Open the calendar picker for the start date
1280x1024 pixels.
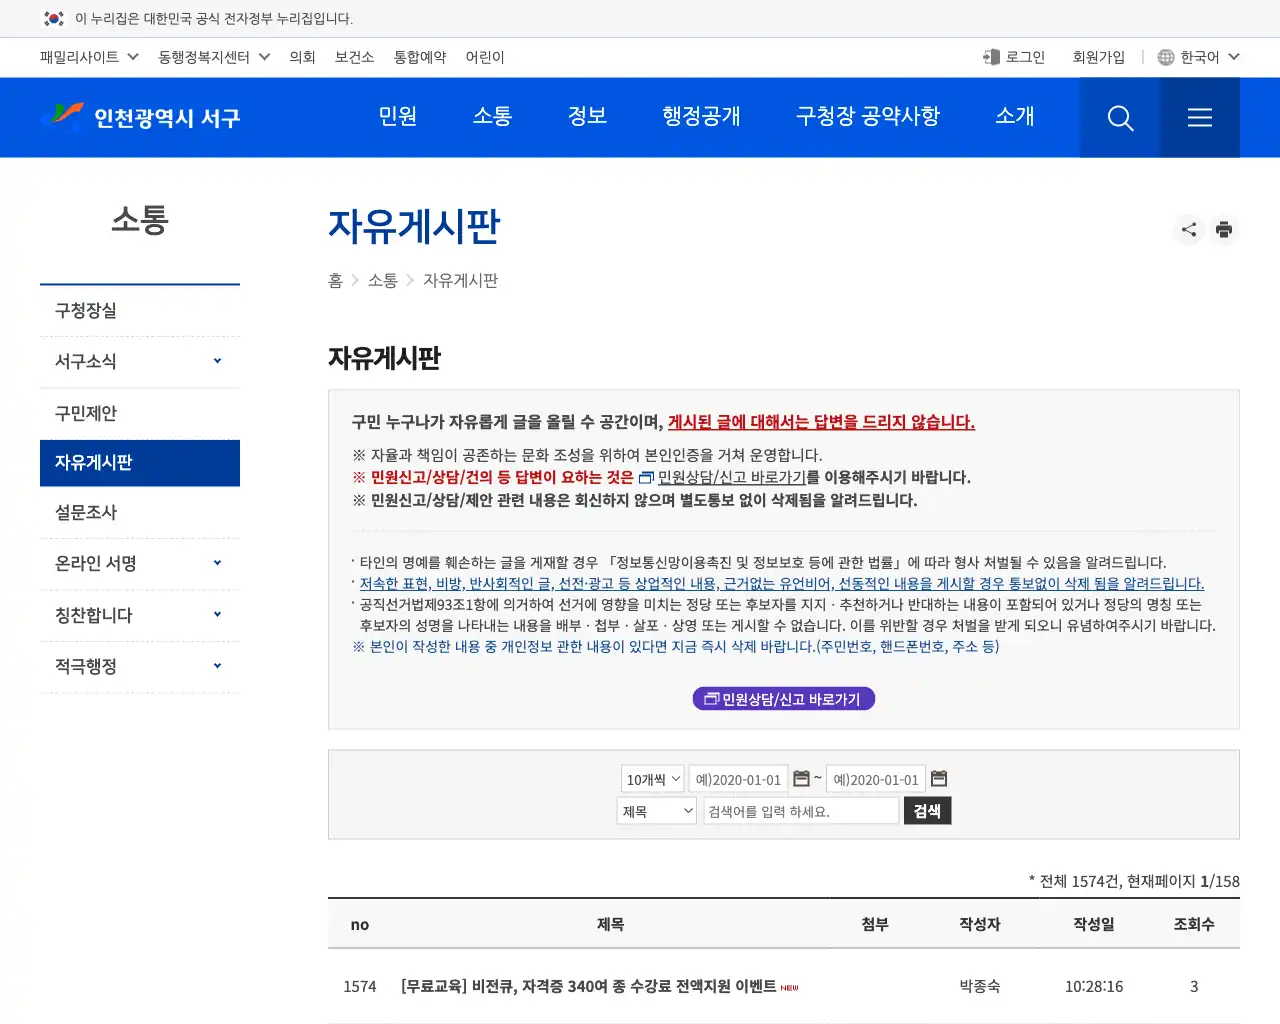803,778
